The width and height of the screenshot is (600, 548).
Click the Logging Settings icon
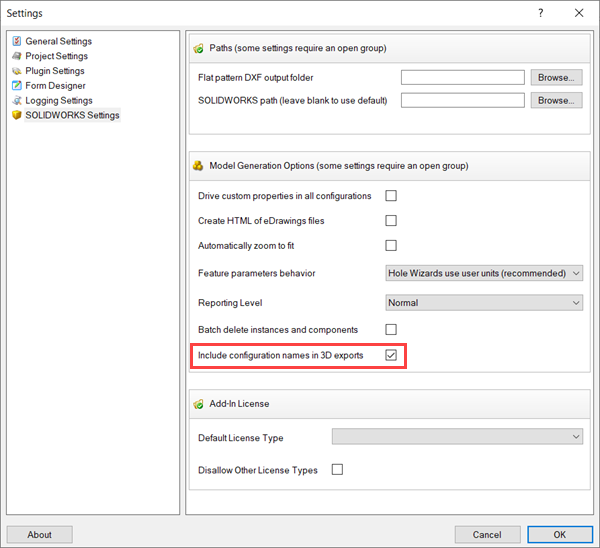[16, 101]
